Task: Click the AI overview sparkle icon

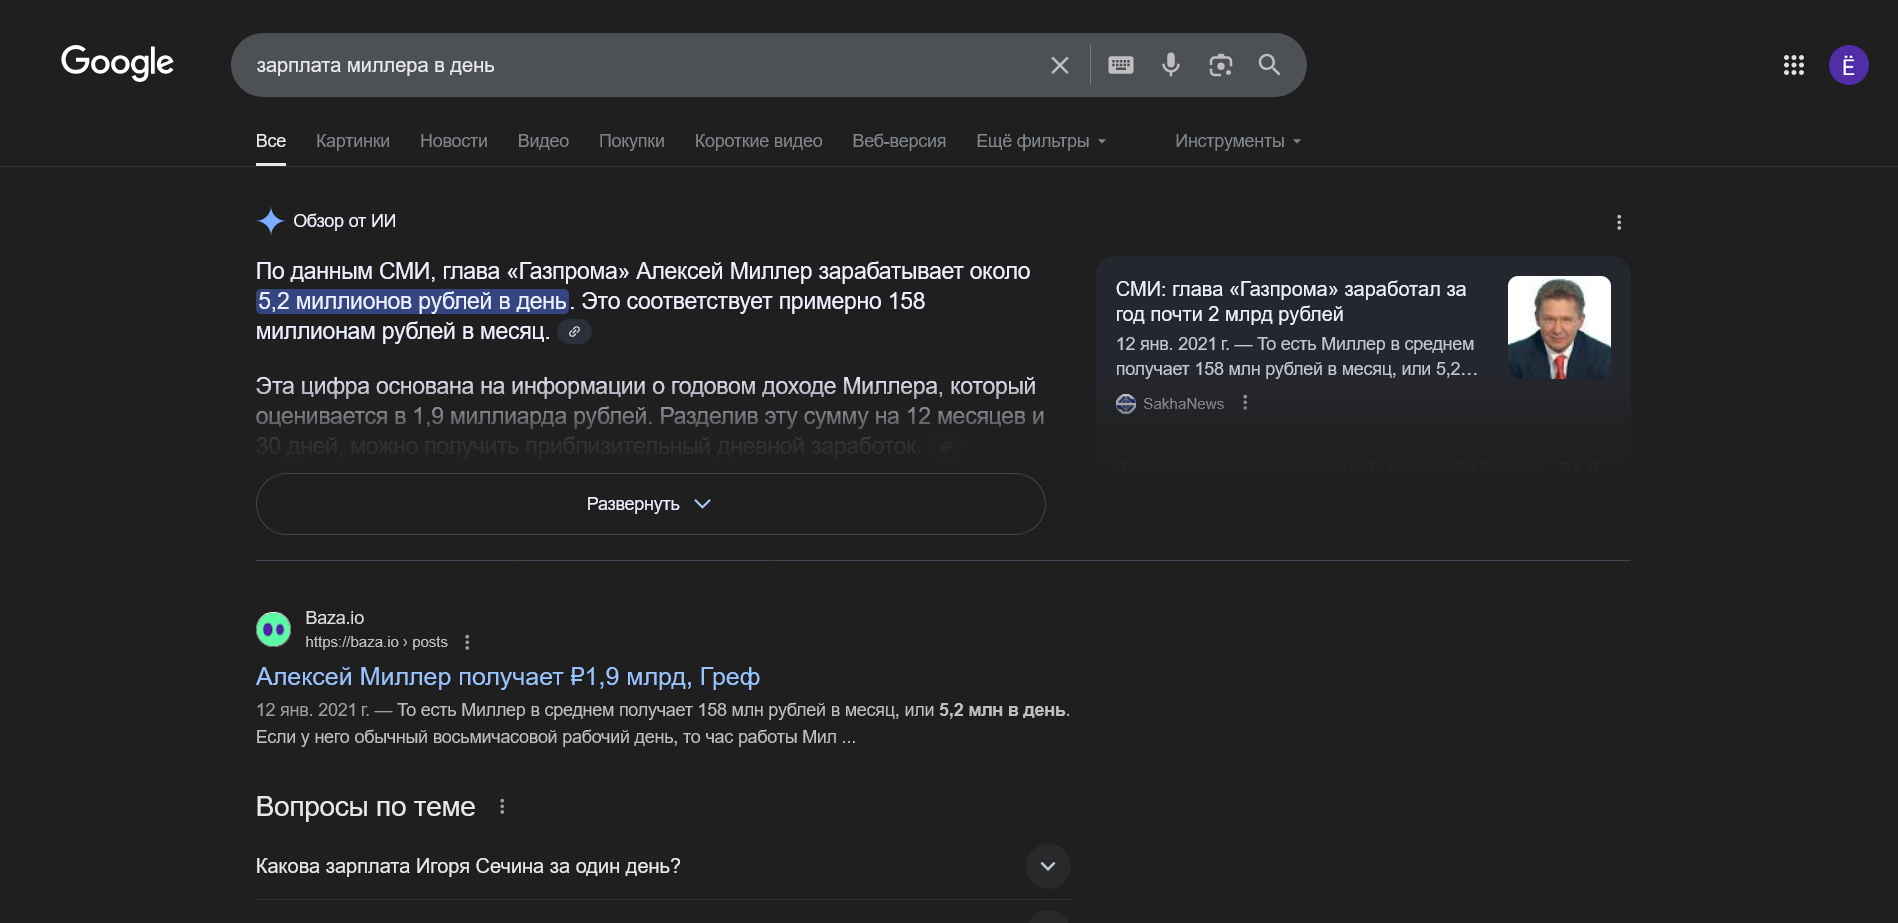Action: pos(270,221)
